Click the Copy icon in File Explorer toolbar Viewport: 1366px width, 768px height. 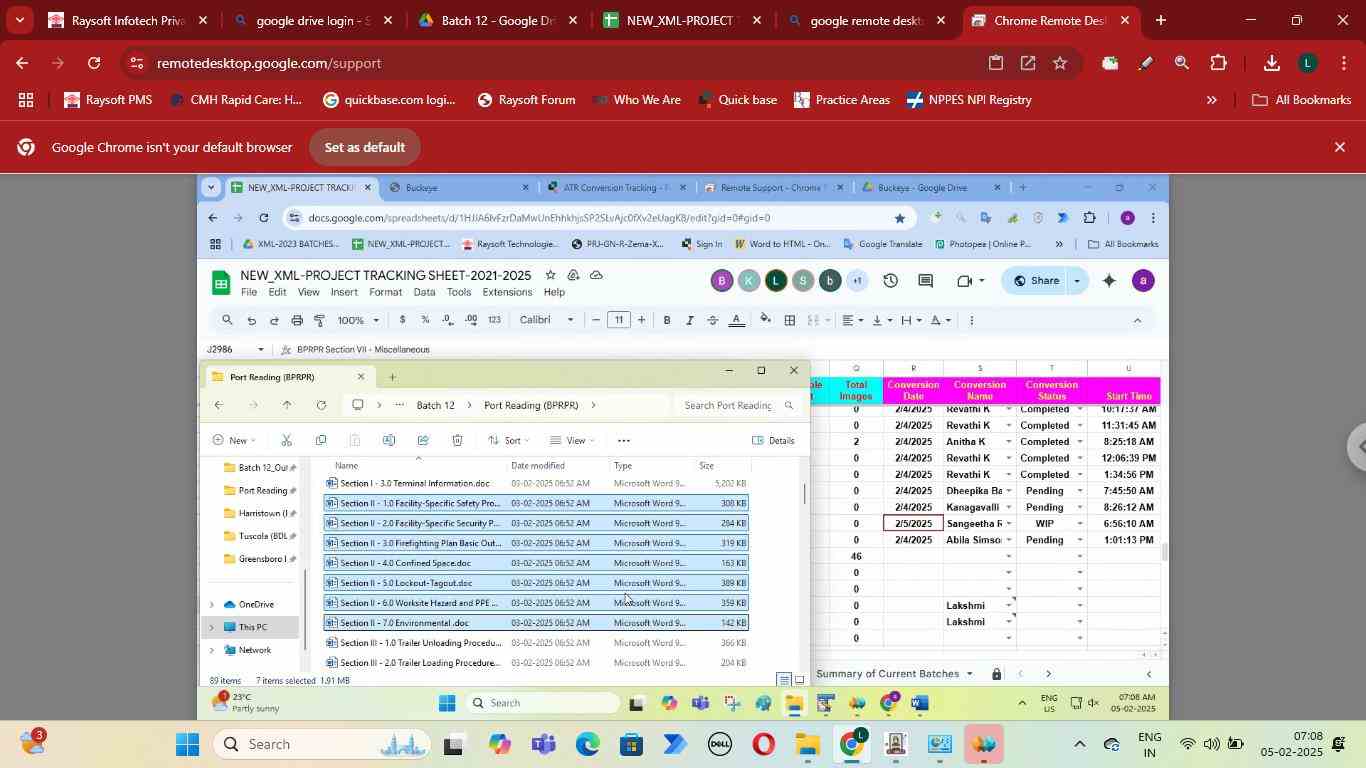(x=320, y=440)
